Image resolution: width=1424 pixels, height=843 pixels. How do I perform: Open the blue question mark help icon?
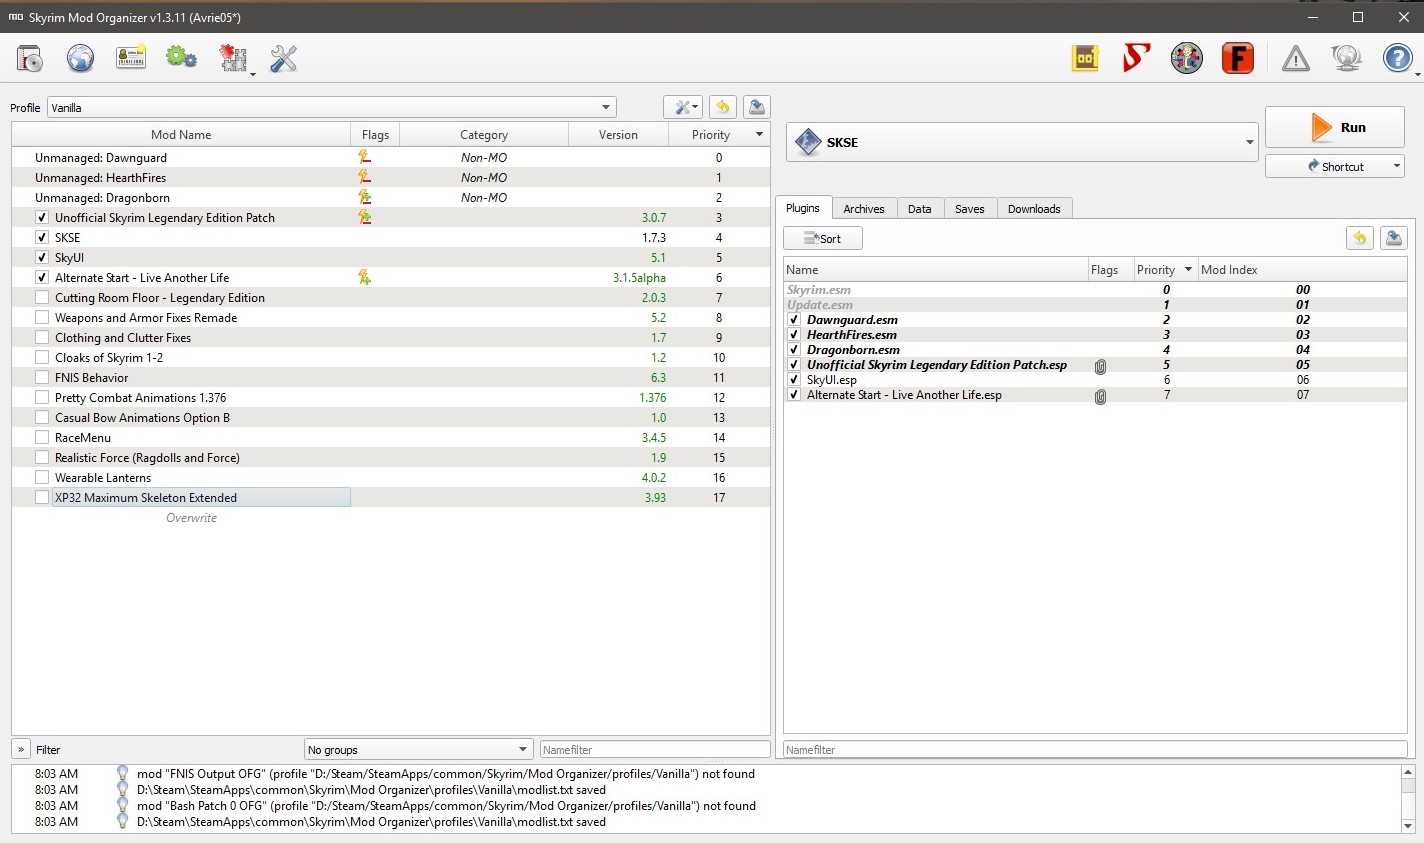[1397, 59]
